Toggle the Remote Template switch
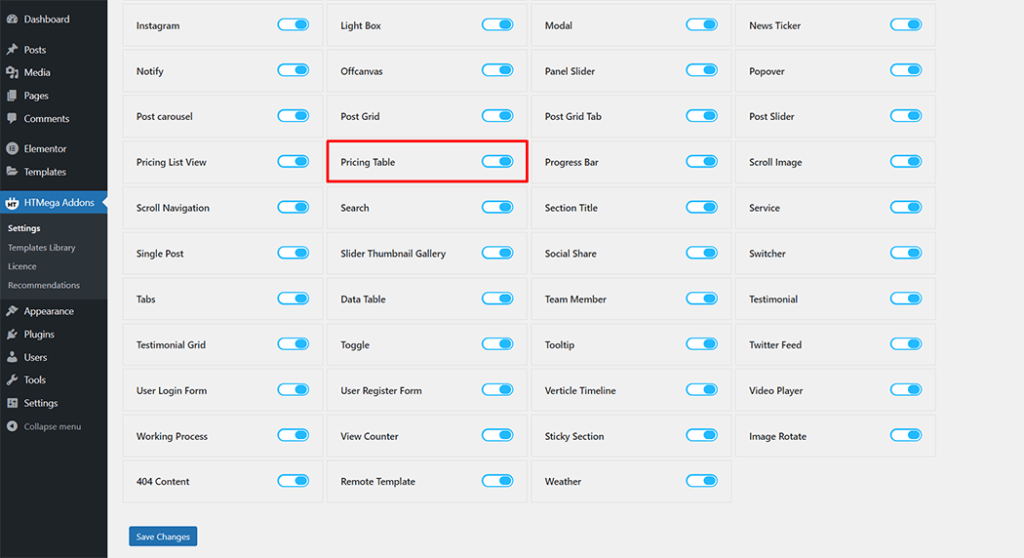Viewport: 1024px width, 558px height. [x=498, y=481]
